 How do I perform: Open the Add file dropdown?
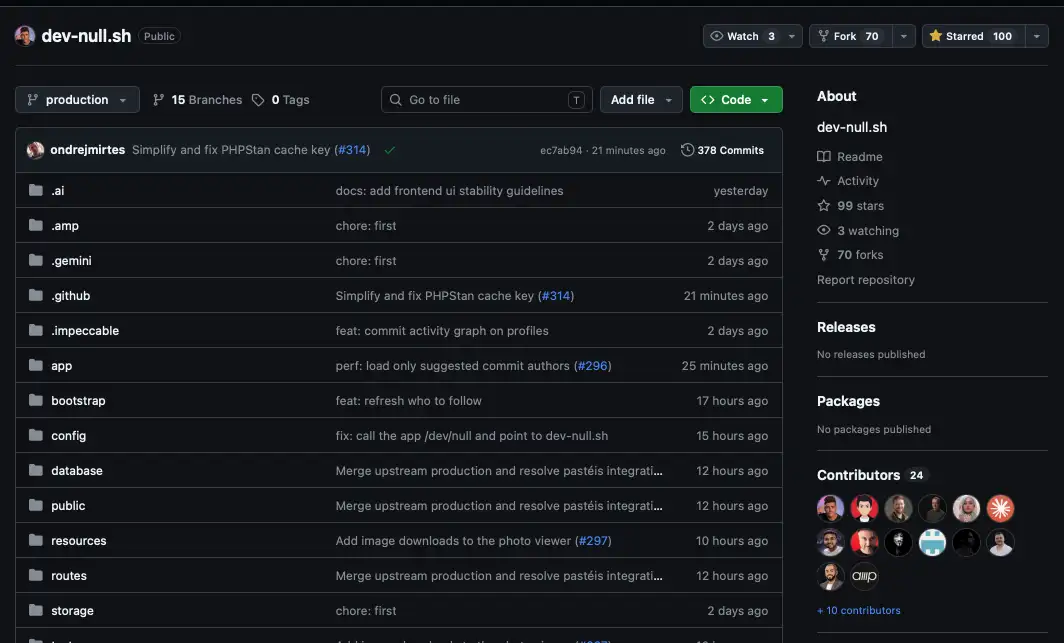pos(641,100)
